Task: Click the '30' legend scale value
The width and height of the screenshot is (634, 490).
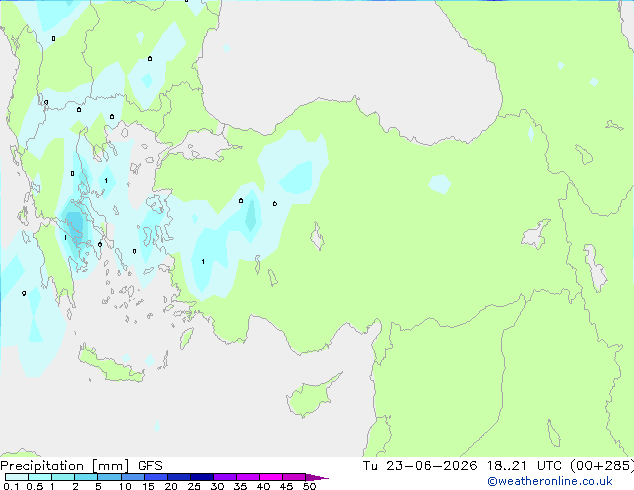Action: pyautogui.click(x=217, y=486)
